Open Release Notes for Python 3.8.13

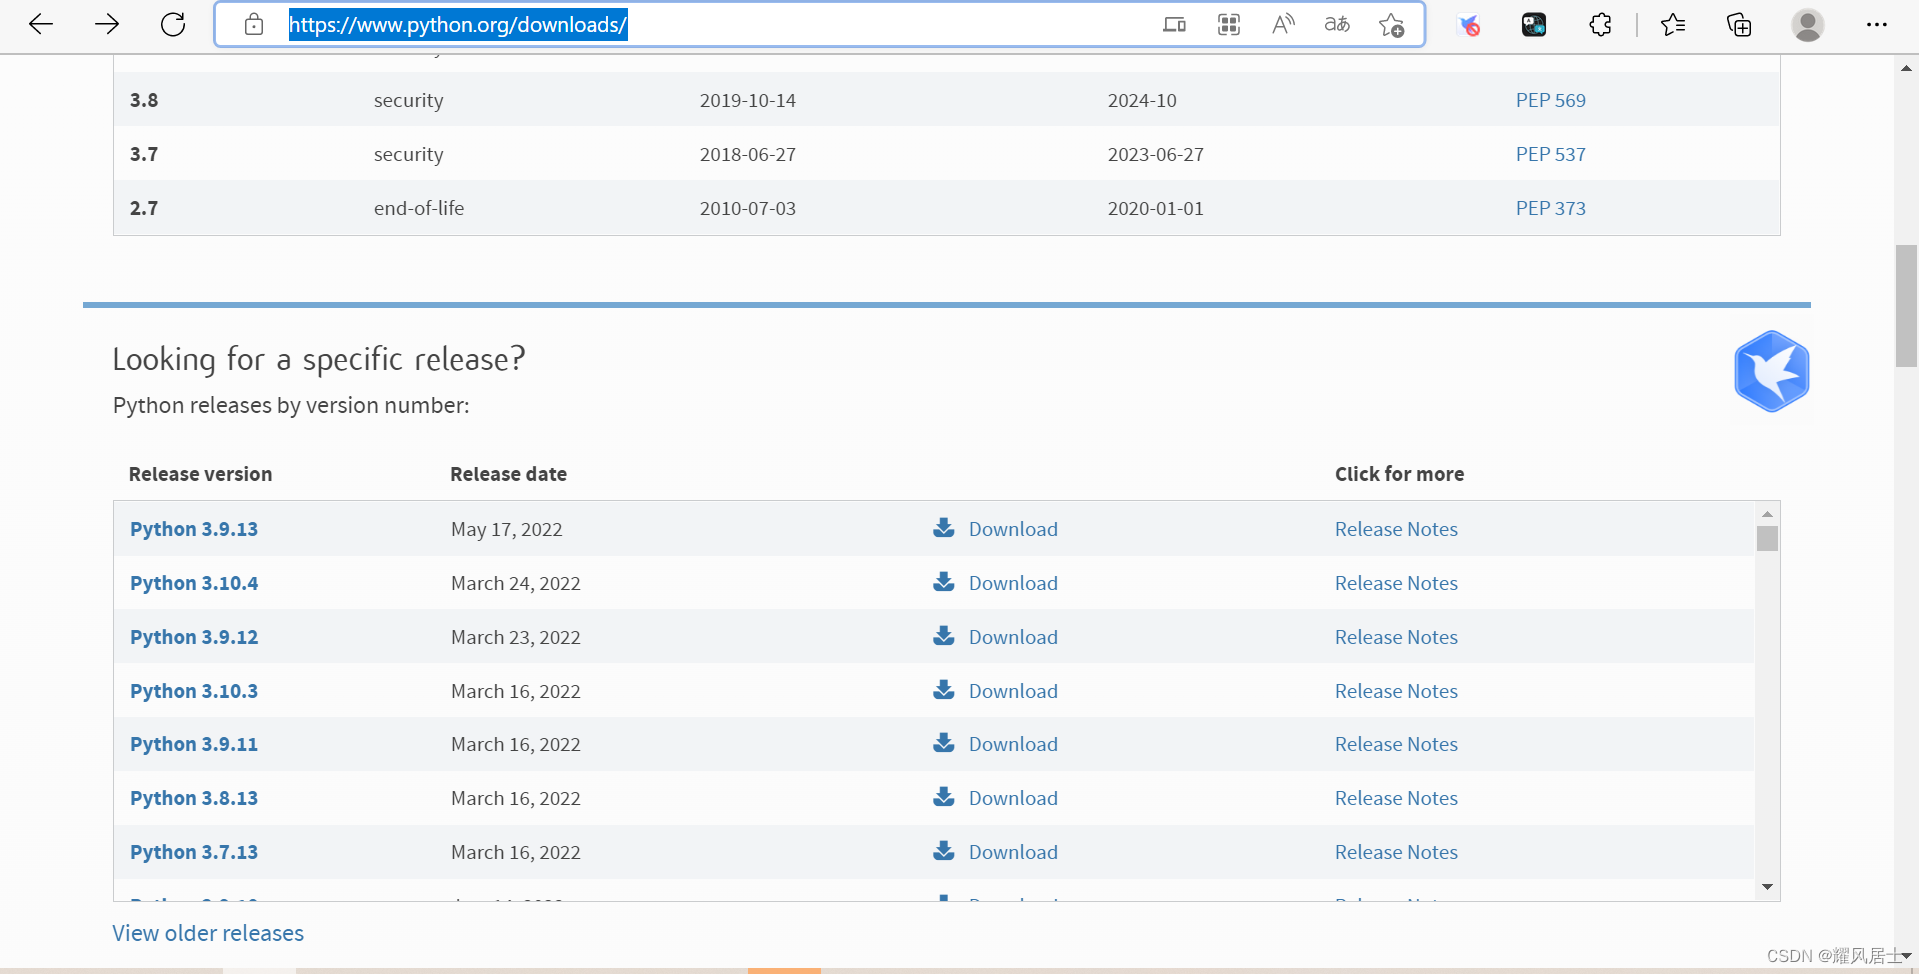pyautogui.click(x=1396, y=798)
